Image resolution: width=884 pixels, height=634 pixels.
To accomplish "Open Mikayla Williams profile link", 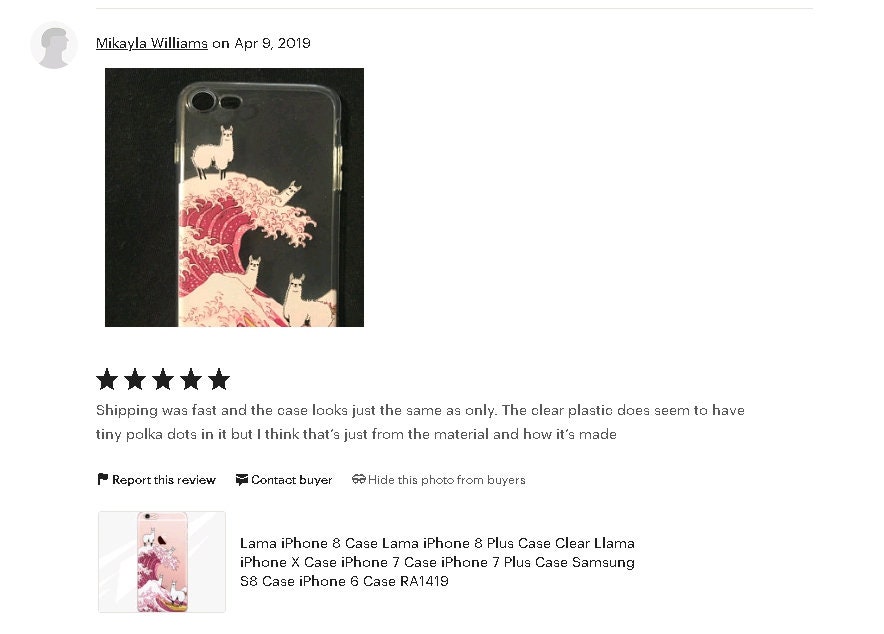I will 152,43.
